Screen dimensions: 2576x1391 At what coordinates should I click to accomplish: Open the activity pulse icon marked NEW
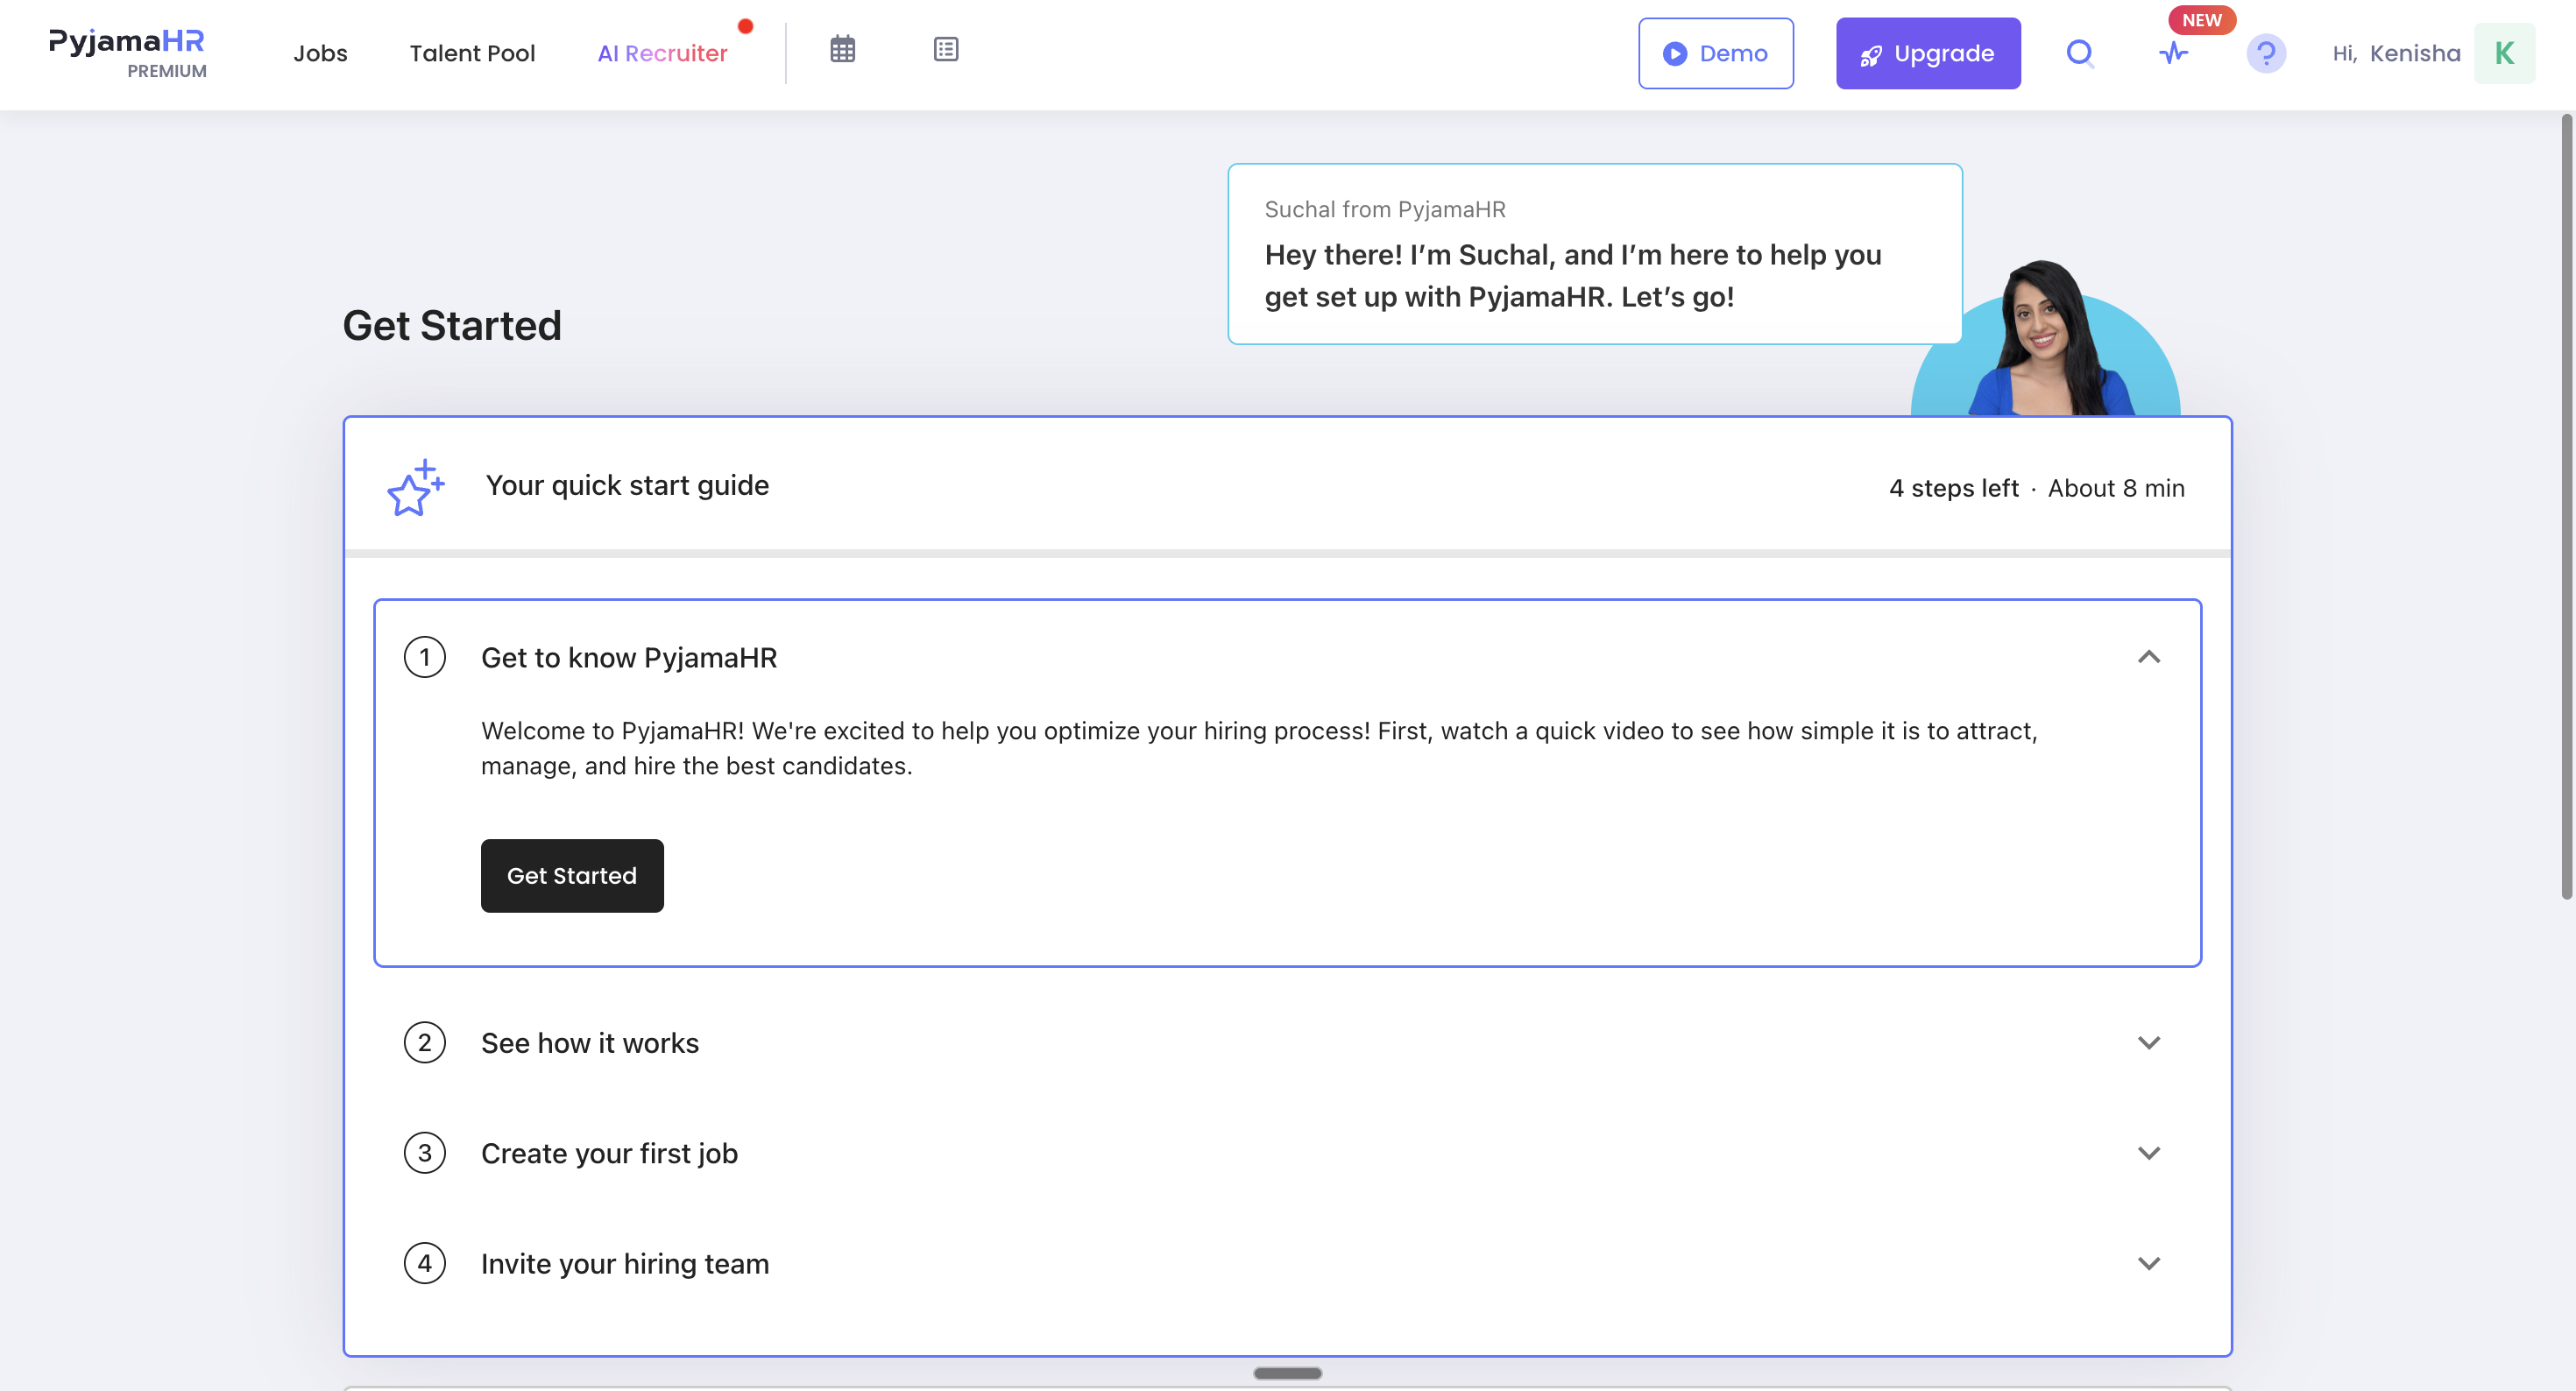click(2173, 53)
